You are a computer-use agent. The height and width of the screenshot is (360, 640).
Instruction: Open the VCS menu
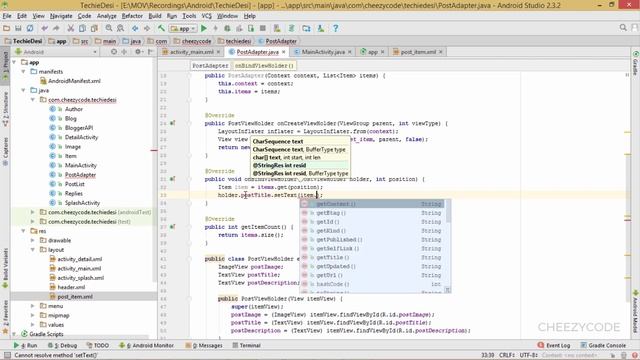(207, 16)
